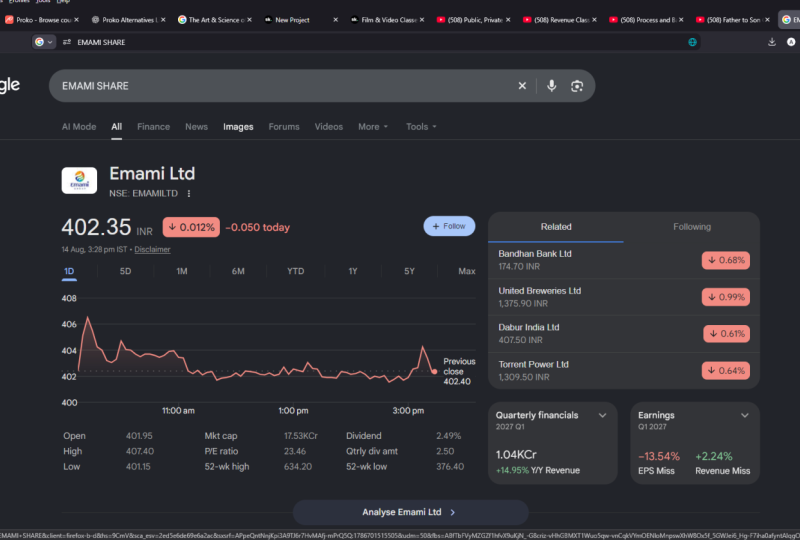Click the 0.012% price change badge
Image resolution: width=800 pixels, height=540 pixels.
point(191,227)
